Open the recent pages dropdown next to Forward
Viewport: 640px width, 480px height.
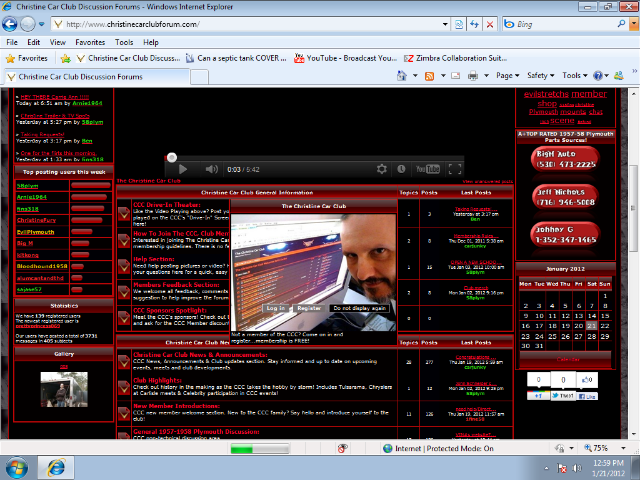pyautogui.click(x=42, y=24)
